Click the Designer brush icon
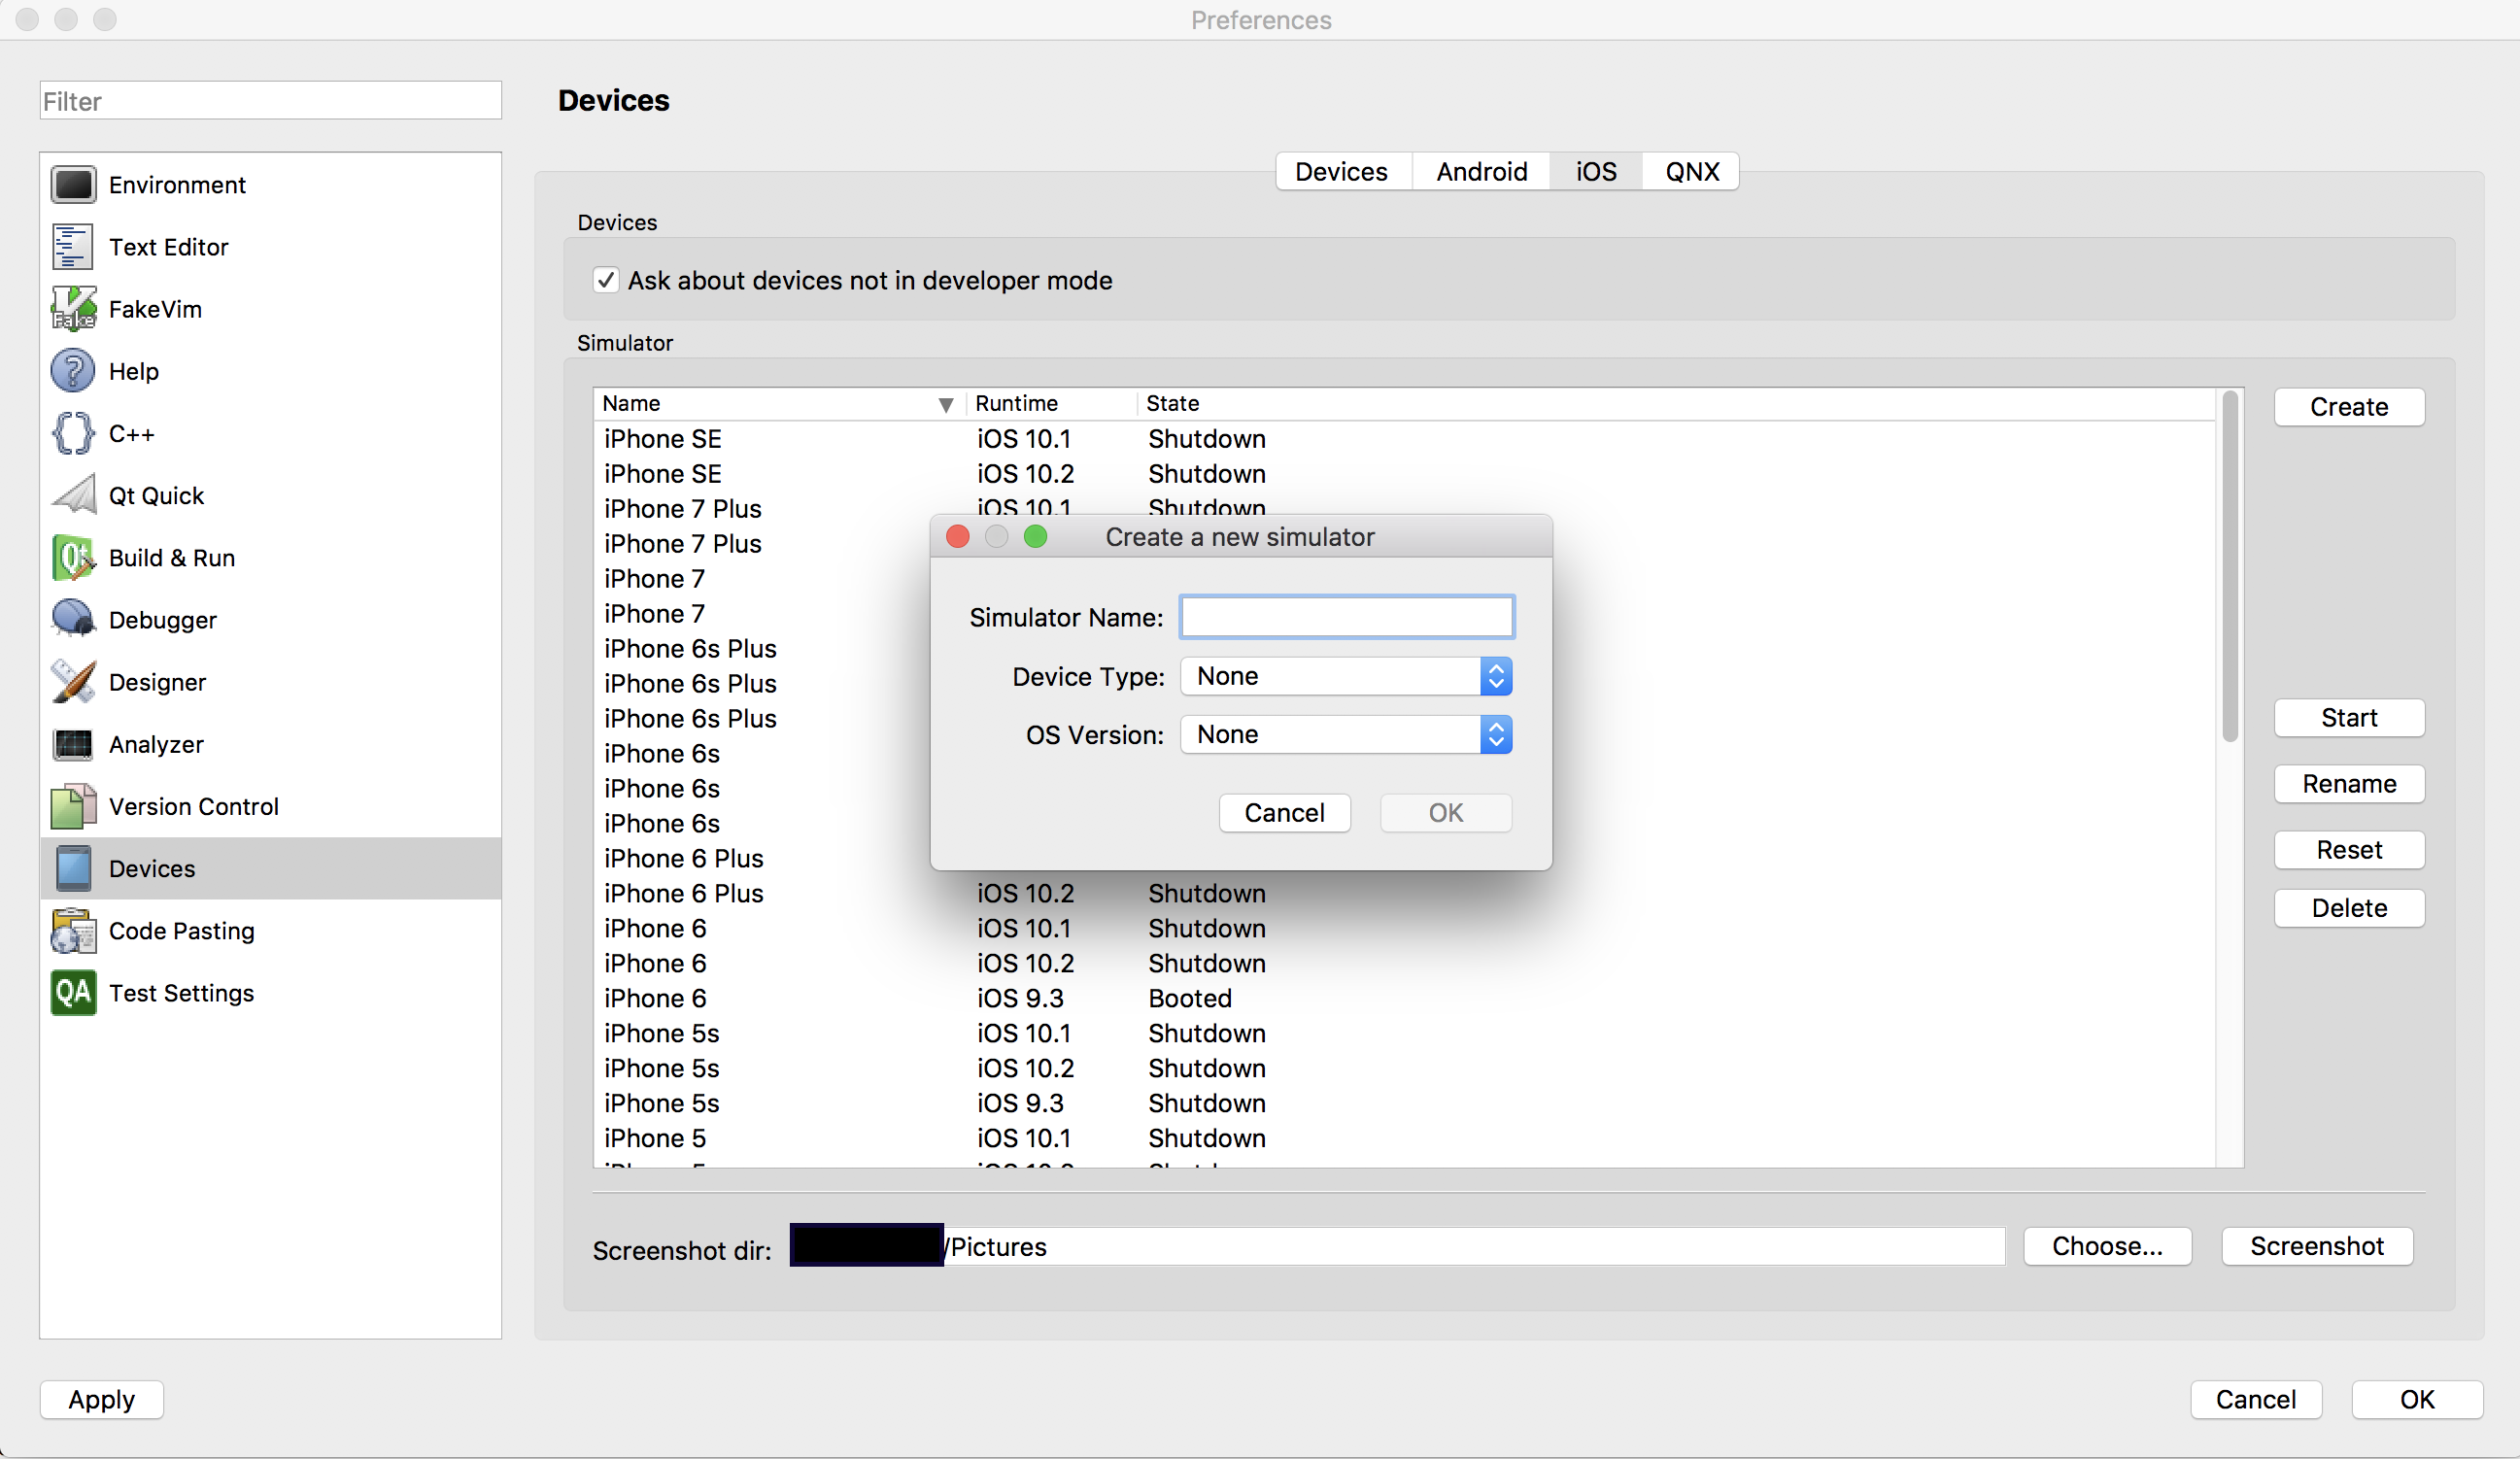 (x=73, y=682)
